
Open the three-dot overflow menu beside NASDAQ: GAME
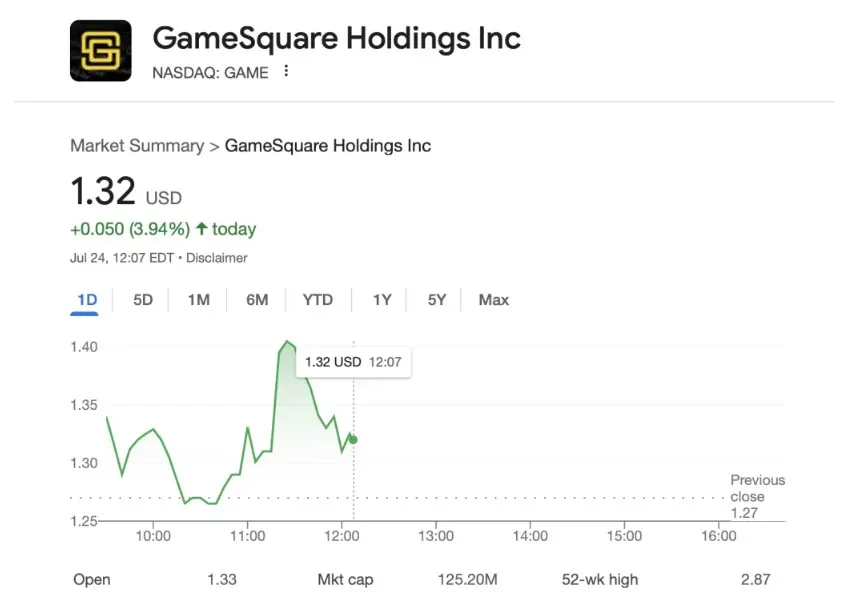pyautogui.click(x=288, y=72)
